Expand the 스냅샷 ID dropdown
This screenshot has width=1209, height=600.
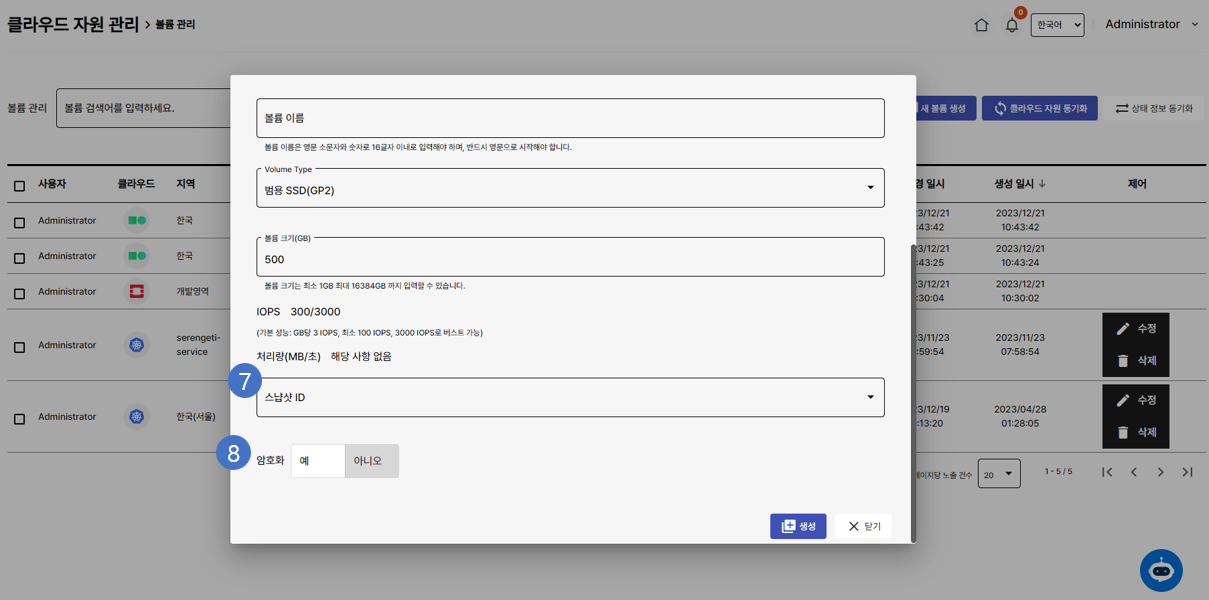click(x=570, y=397)
